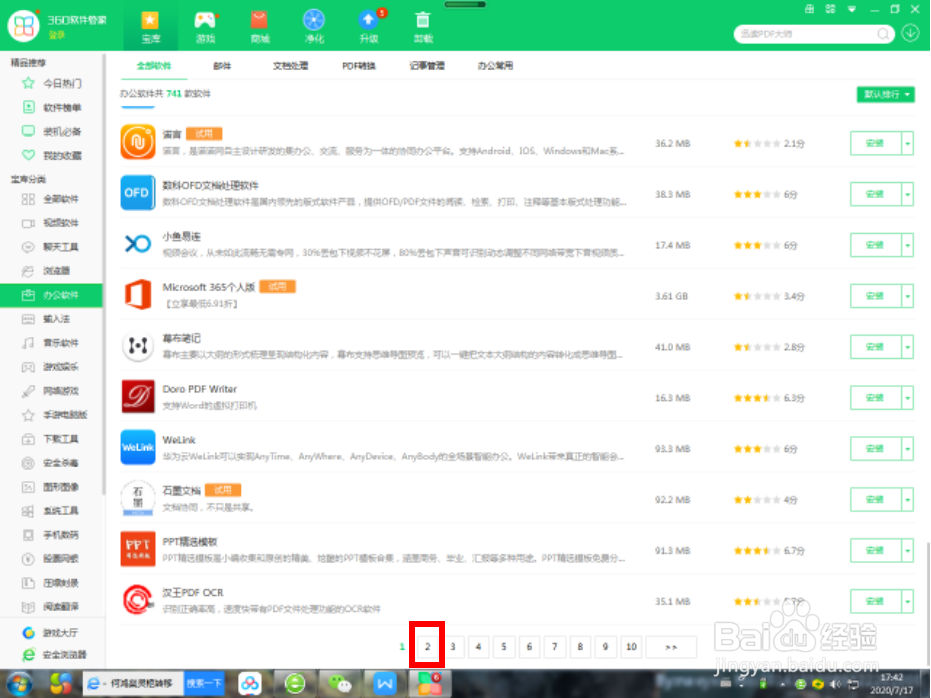Open the 游戏 gamepad section
The height and width of the screenshot is (698, 931).
(x=205, y=27)
